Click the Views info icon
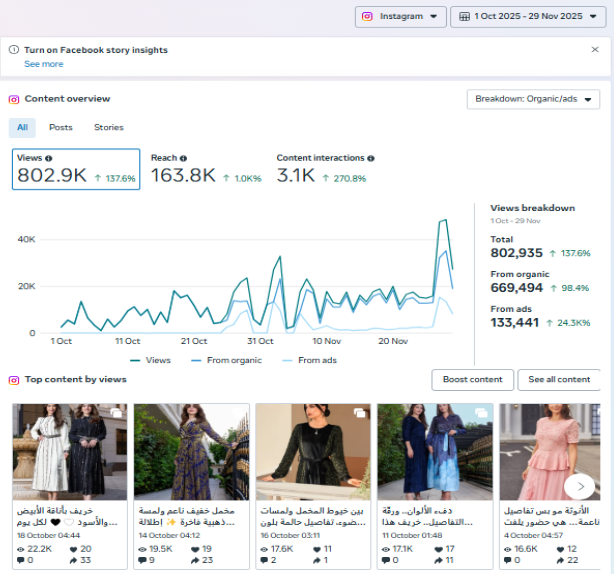The width and height of the screenshot is (614, 574). (x=49, y=158)
